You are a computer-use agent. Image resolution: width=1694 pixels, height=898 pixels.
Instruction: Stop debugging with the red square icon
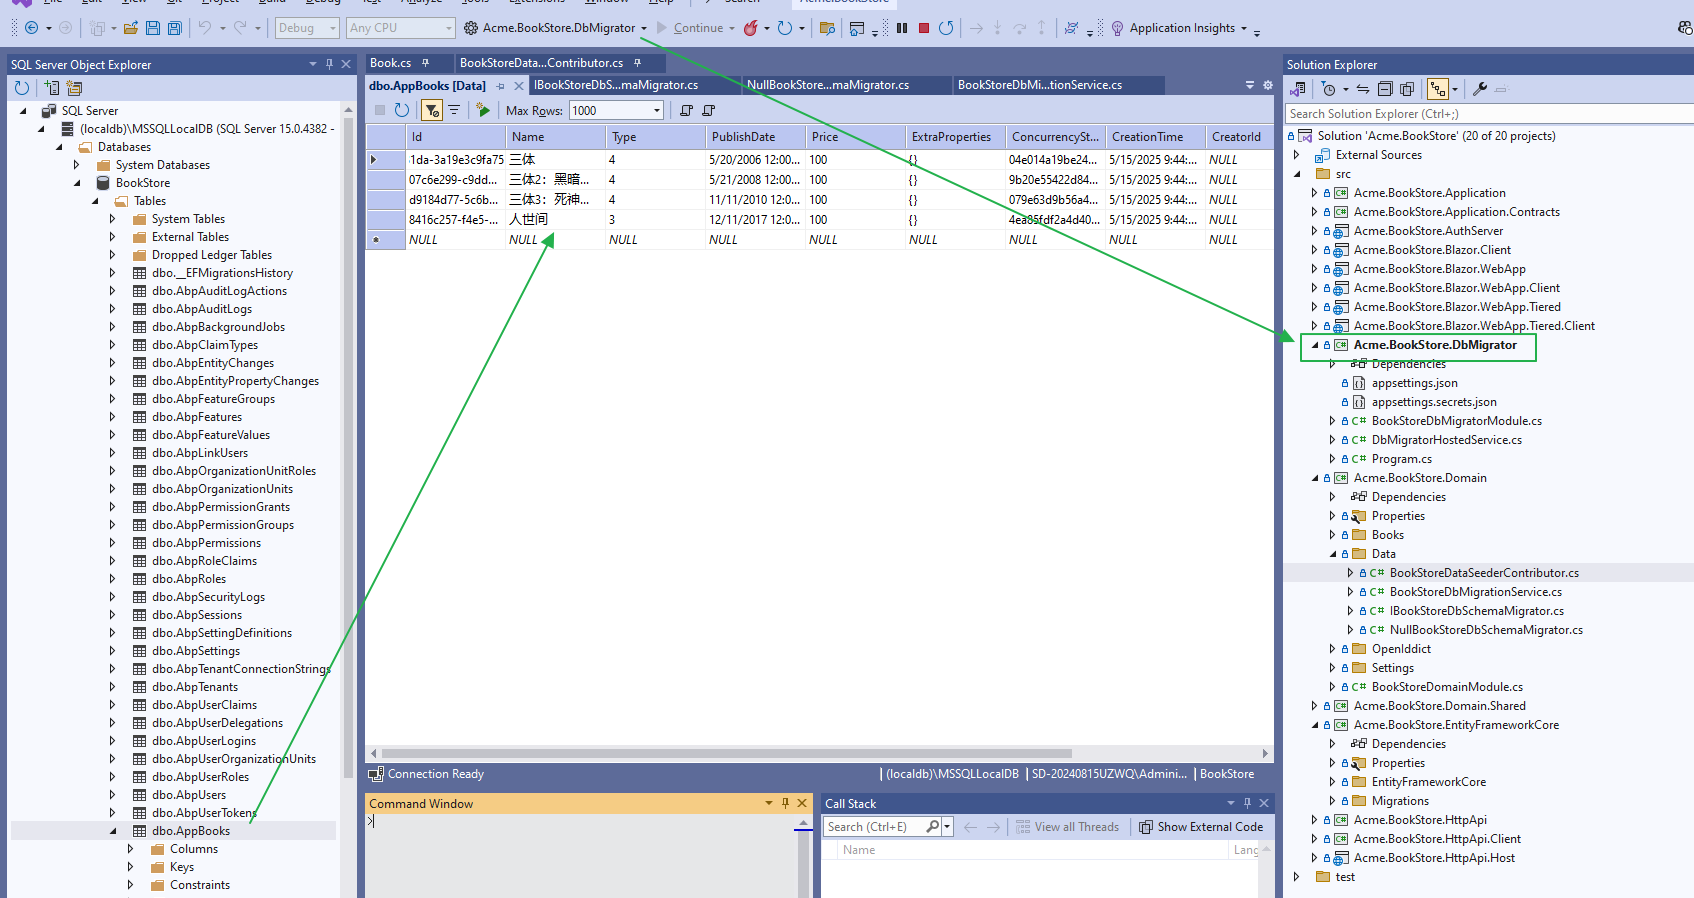coord(924,28)
